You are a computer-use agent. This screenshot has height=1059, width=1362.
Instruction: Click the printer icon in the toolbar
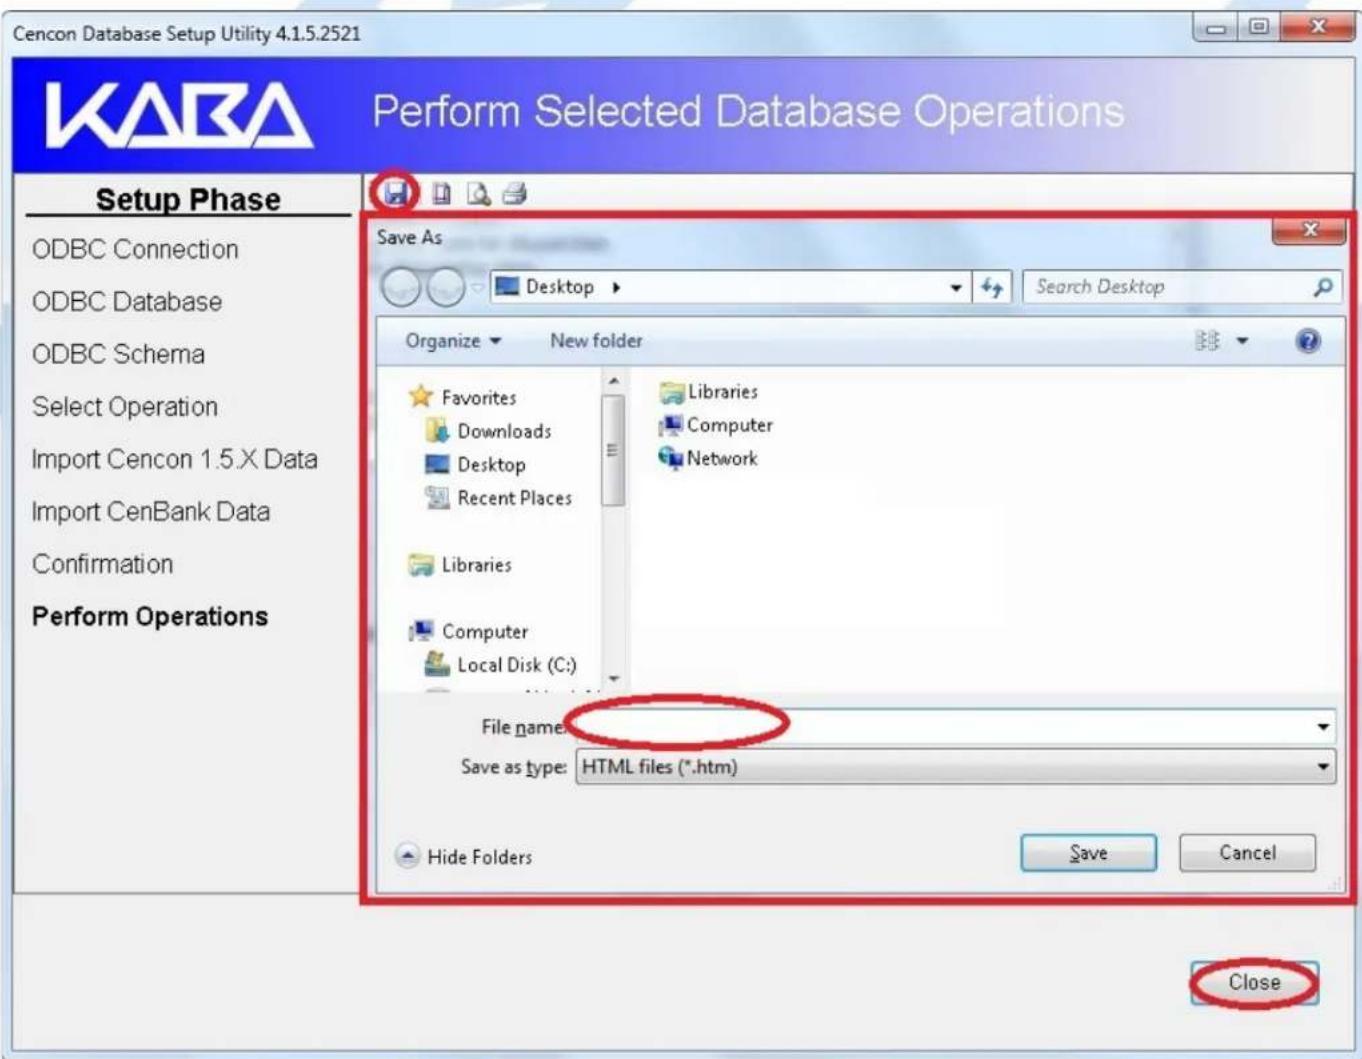click(x=514, y=193)
